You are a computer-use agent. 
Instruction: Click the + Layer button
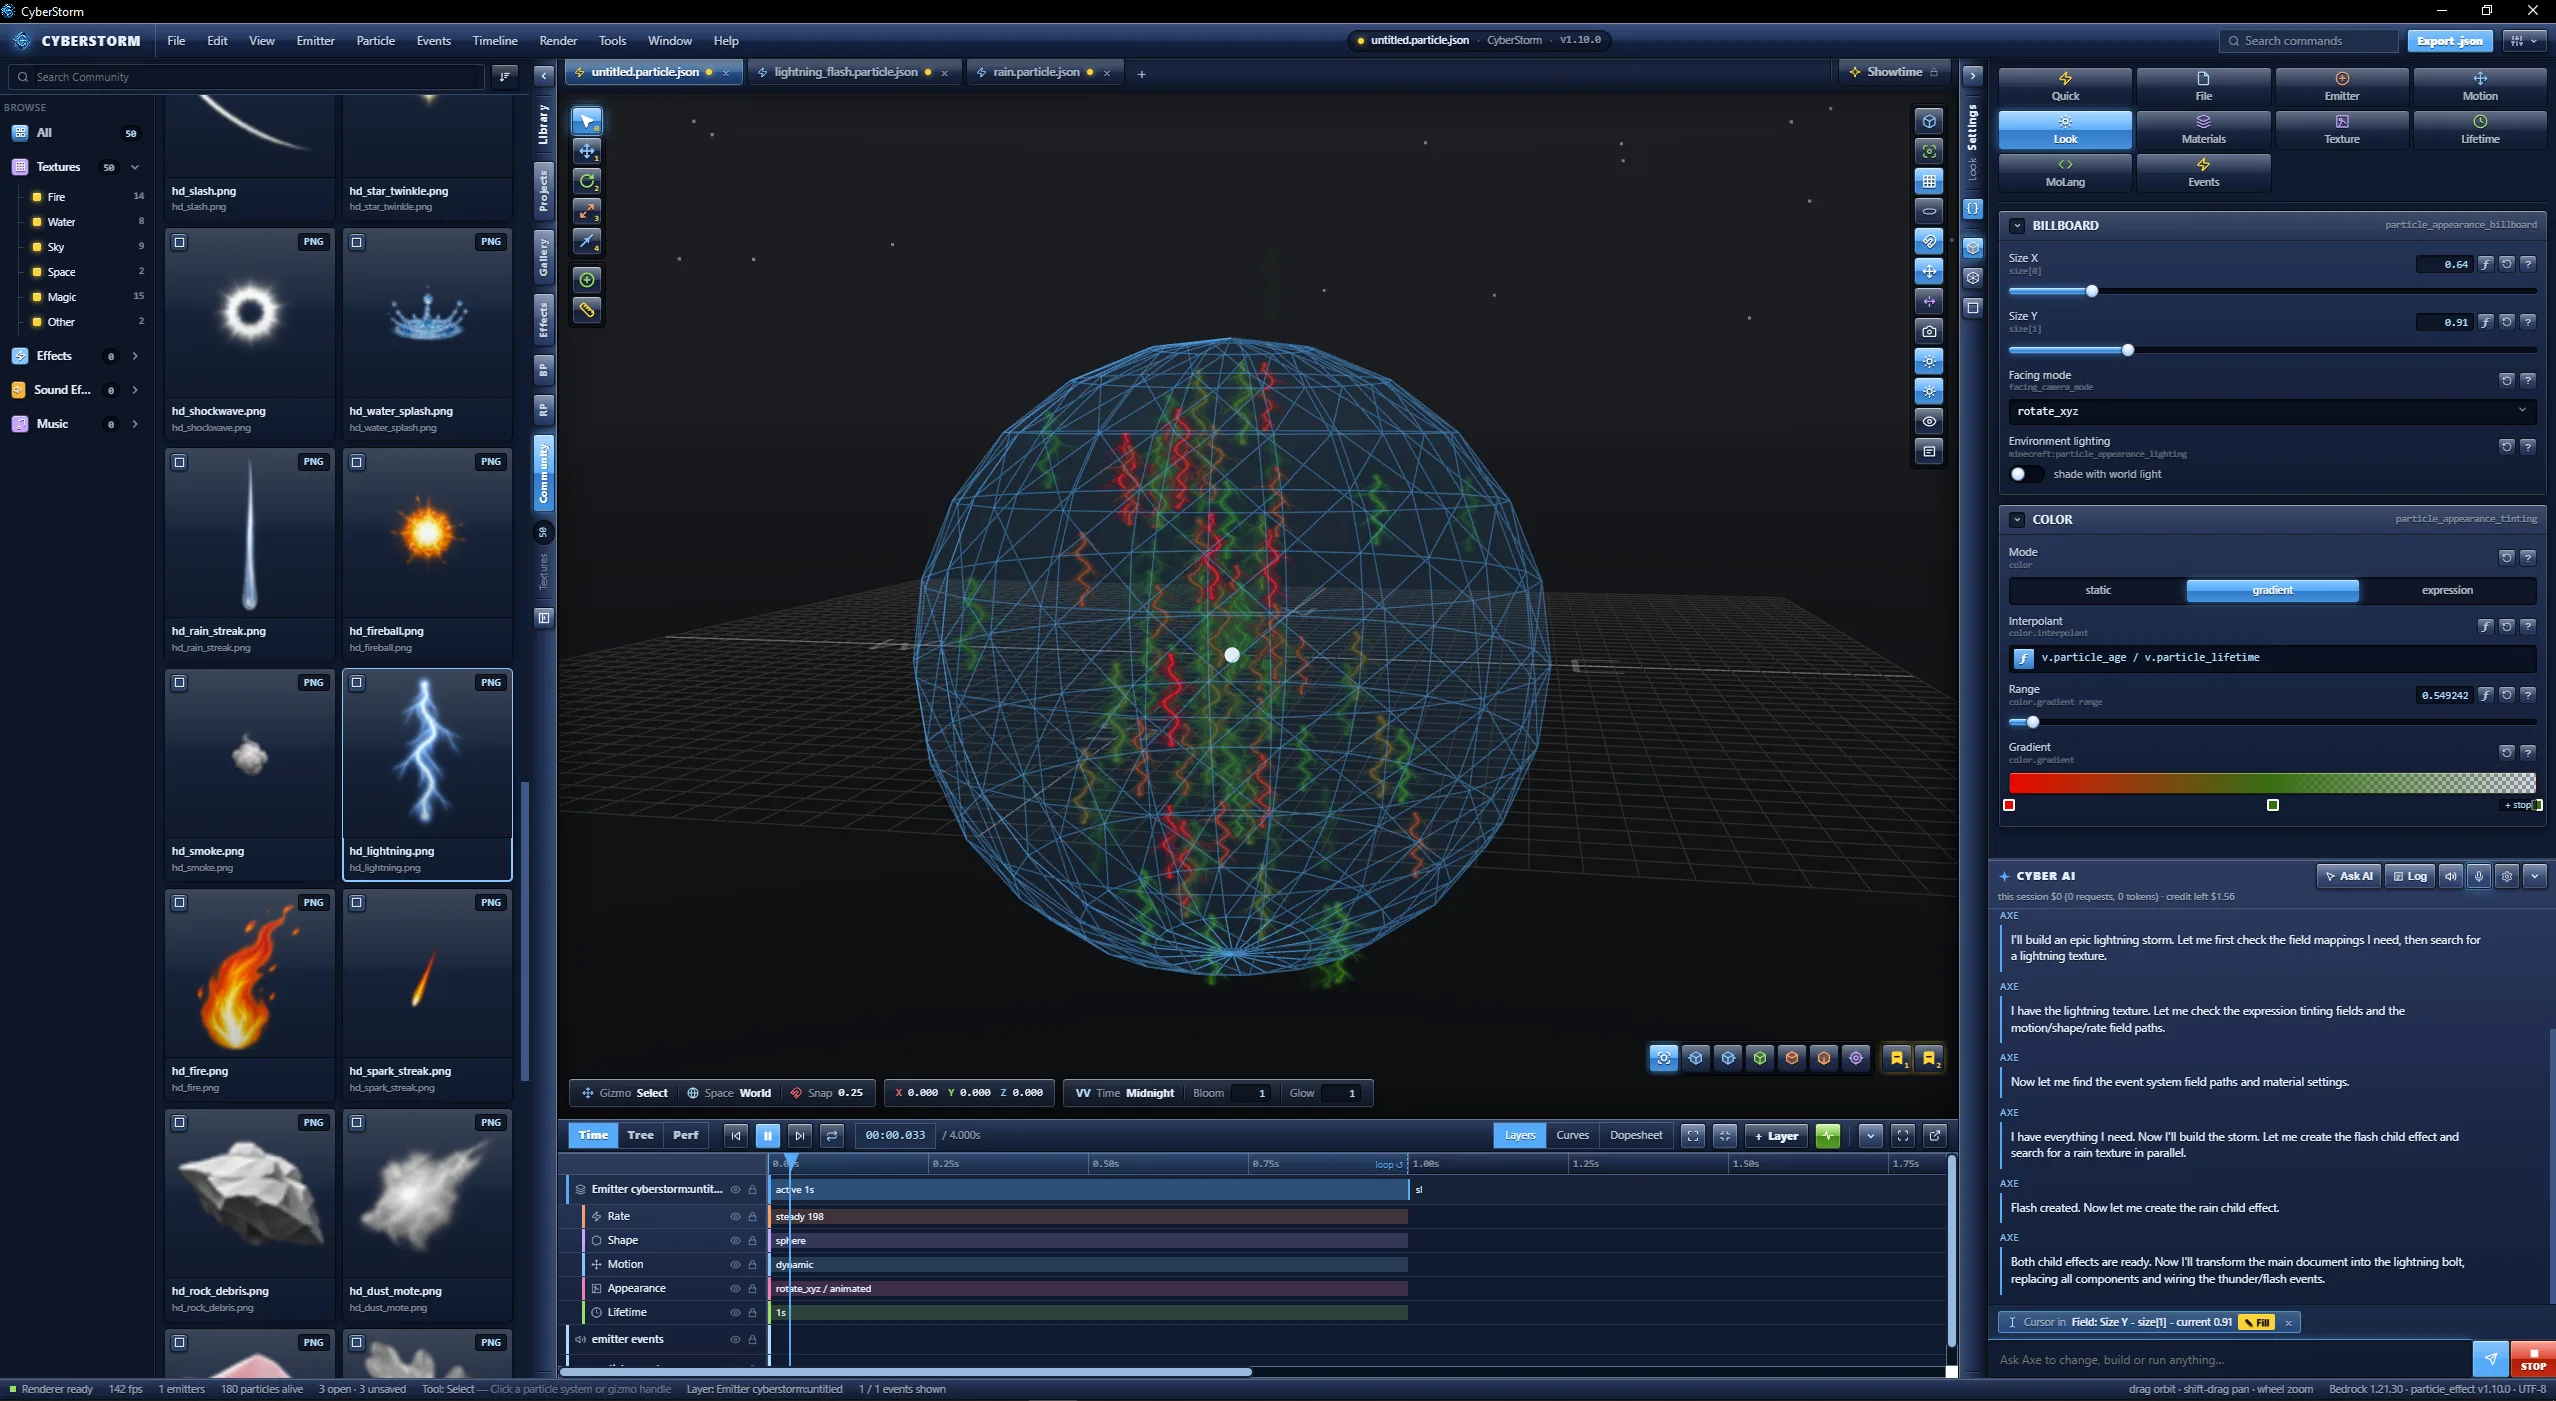(x=1777, y=1135)
